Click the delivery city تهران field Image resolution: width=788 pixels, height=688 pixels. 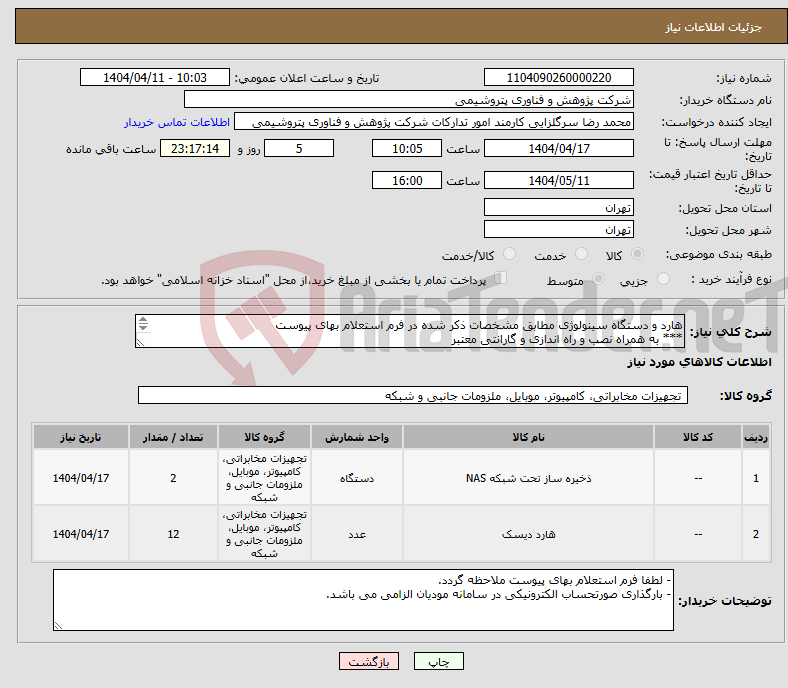click(558, 230)
